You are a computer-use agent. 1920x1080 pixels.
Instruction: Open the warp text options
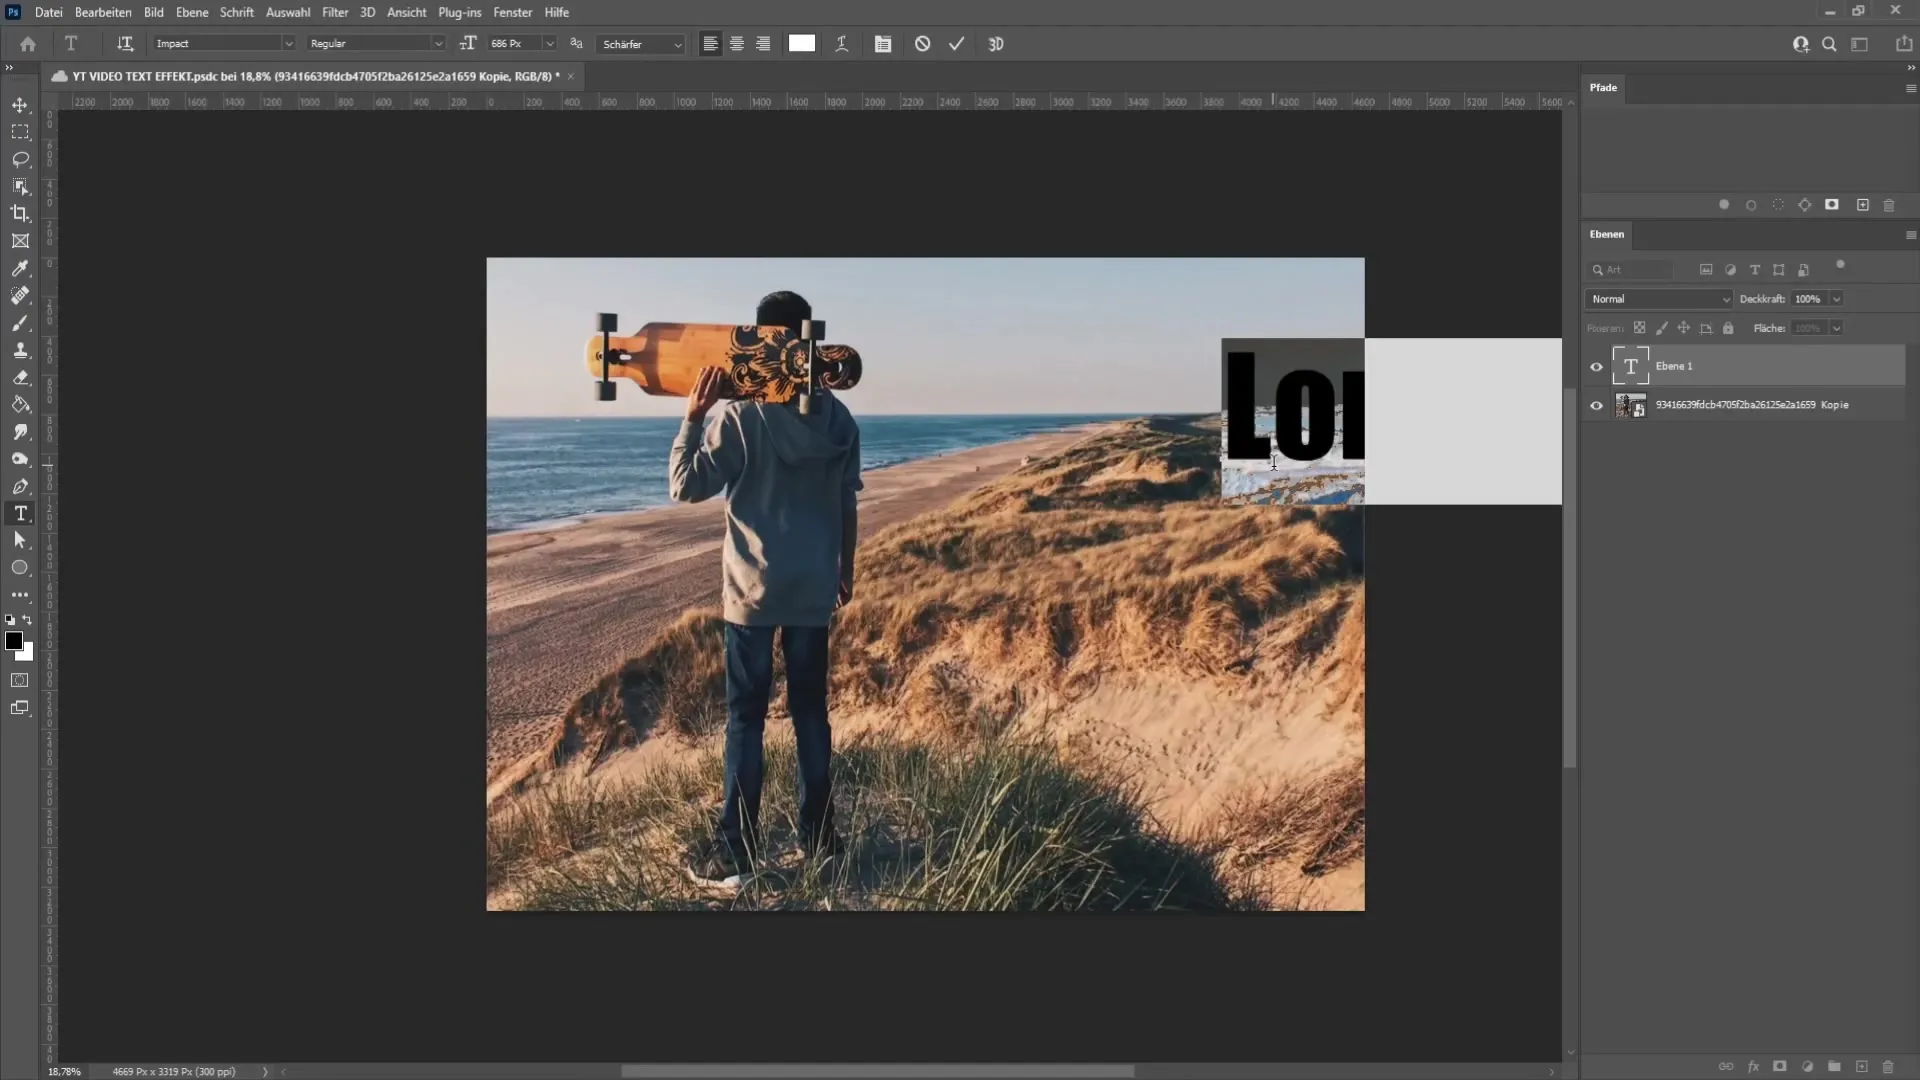(x=842, y=44)
